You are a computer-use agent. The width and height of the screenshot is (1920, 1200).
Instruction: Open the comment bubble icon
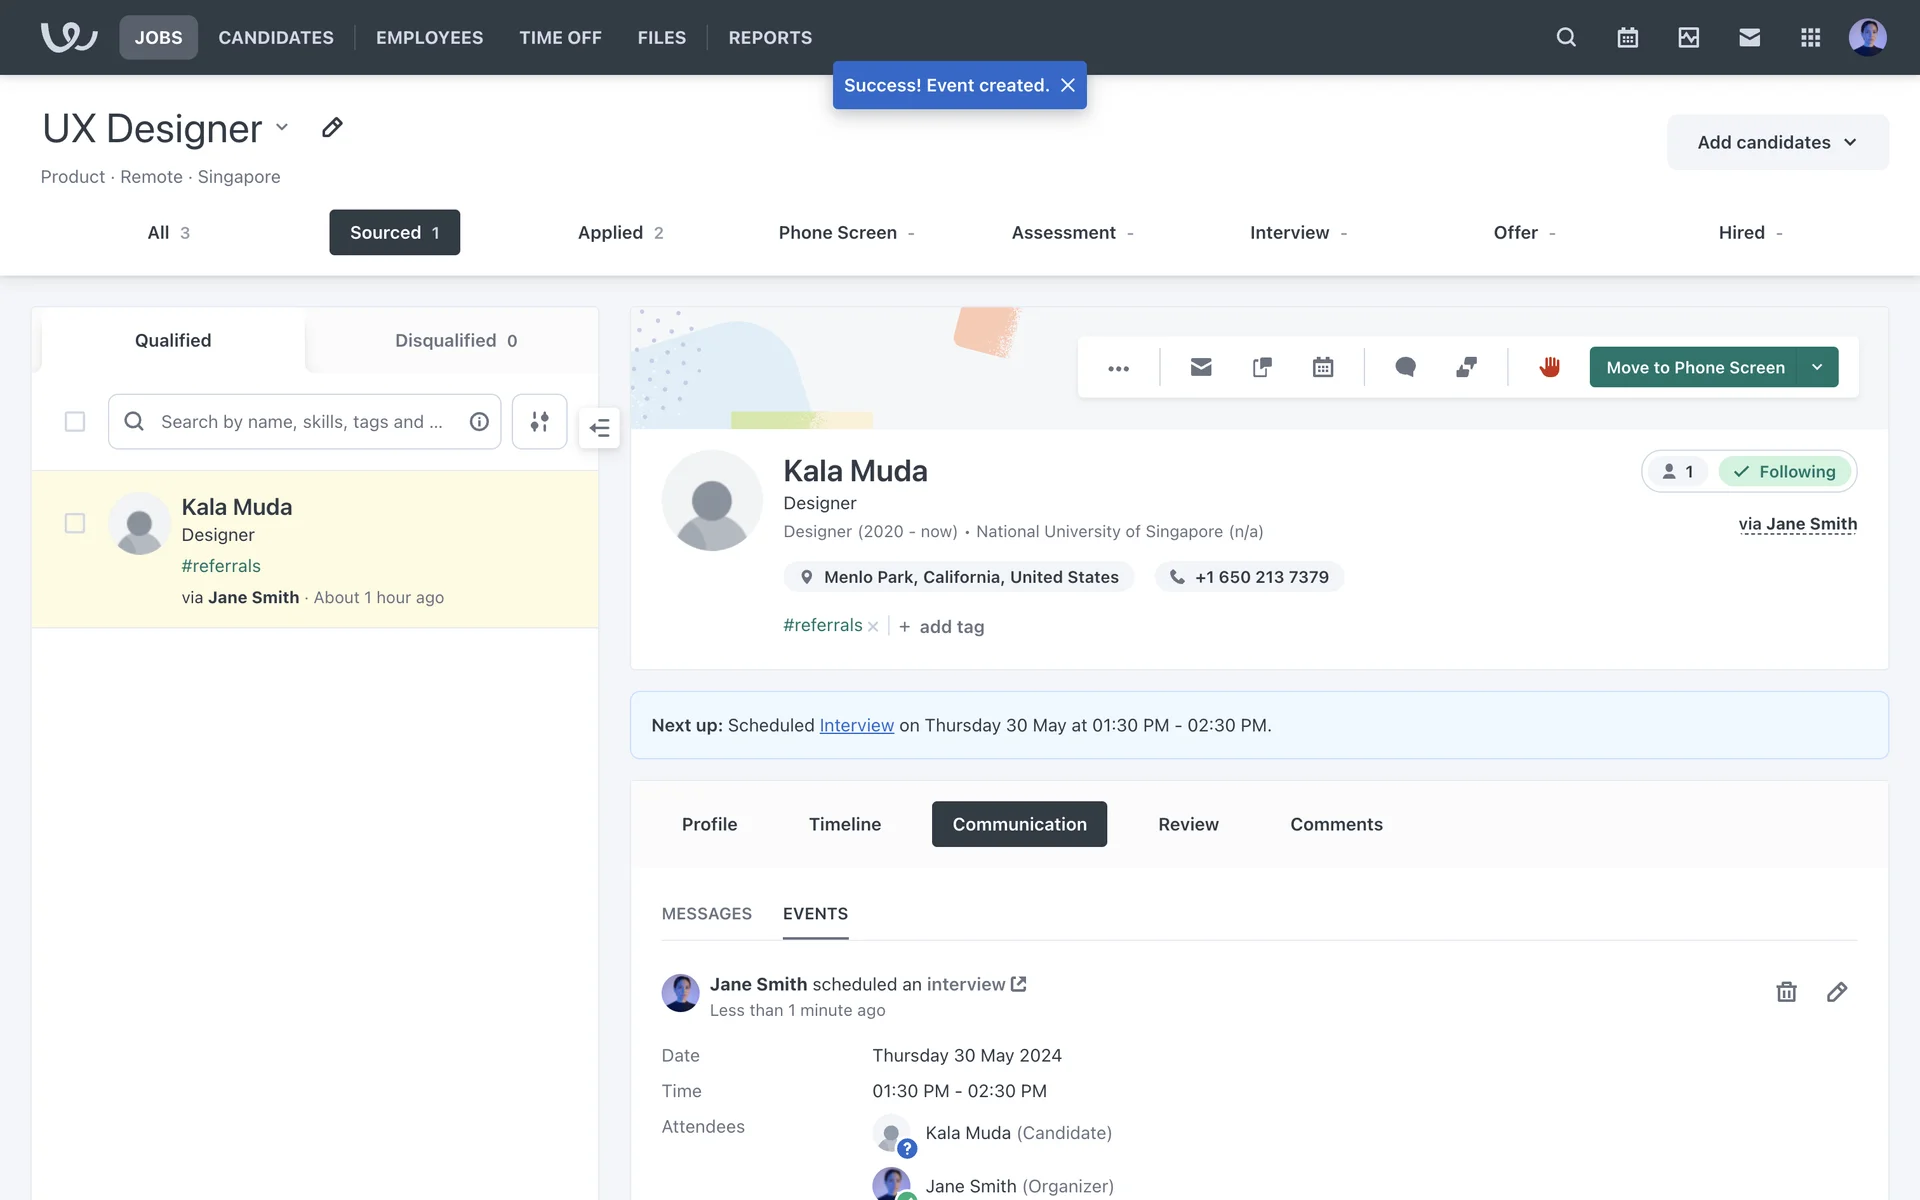[x=1405, y=367]
